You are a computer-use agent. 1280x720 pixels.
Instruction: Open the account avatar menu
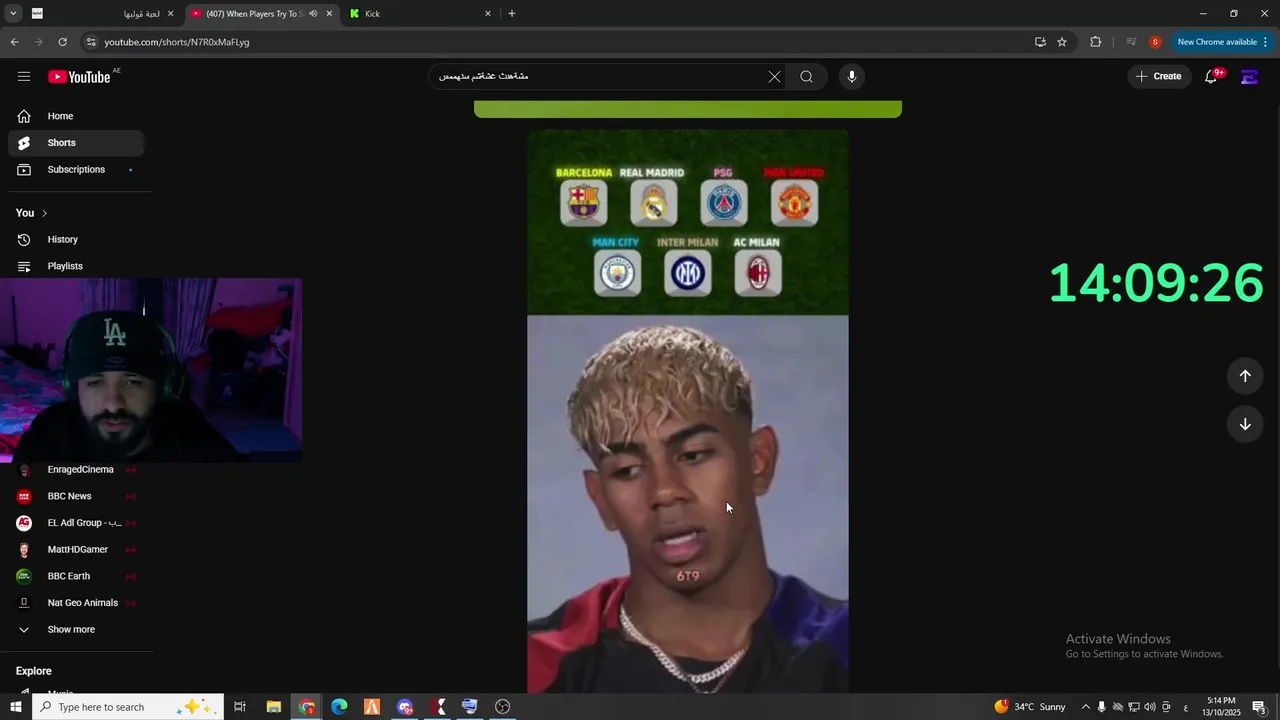(1249, 77)
